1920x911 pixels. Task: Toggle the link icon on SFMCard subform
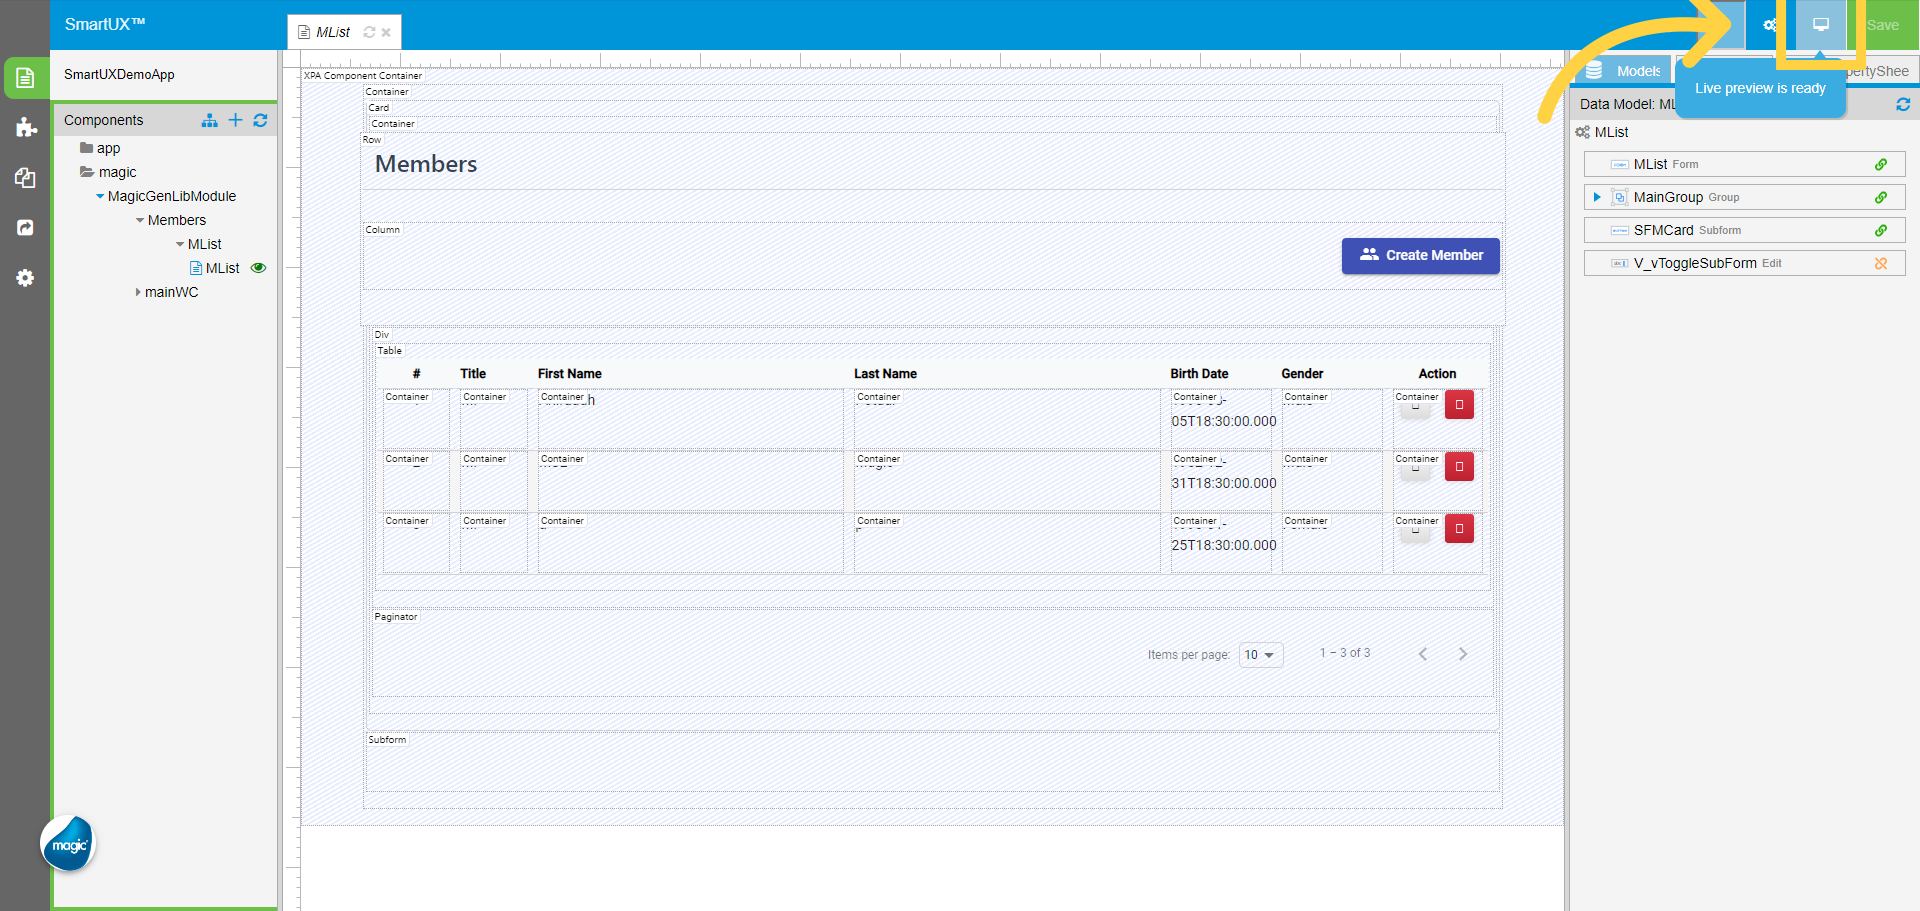click(1880, 230)
